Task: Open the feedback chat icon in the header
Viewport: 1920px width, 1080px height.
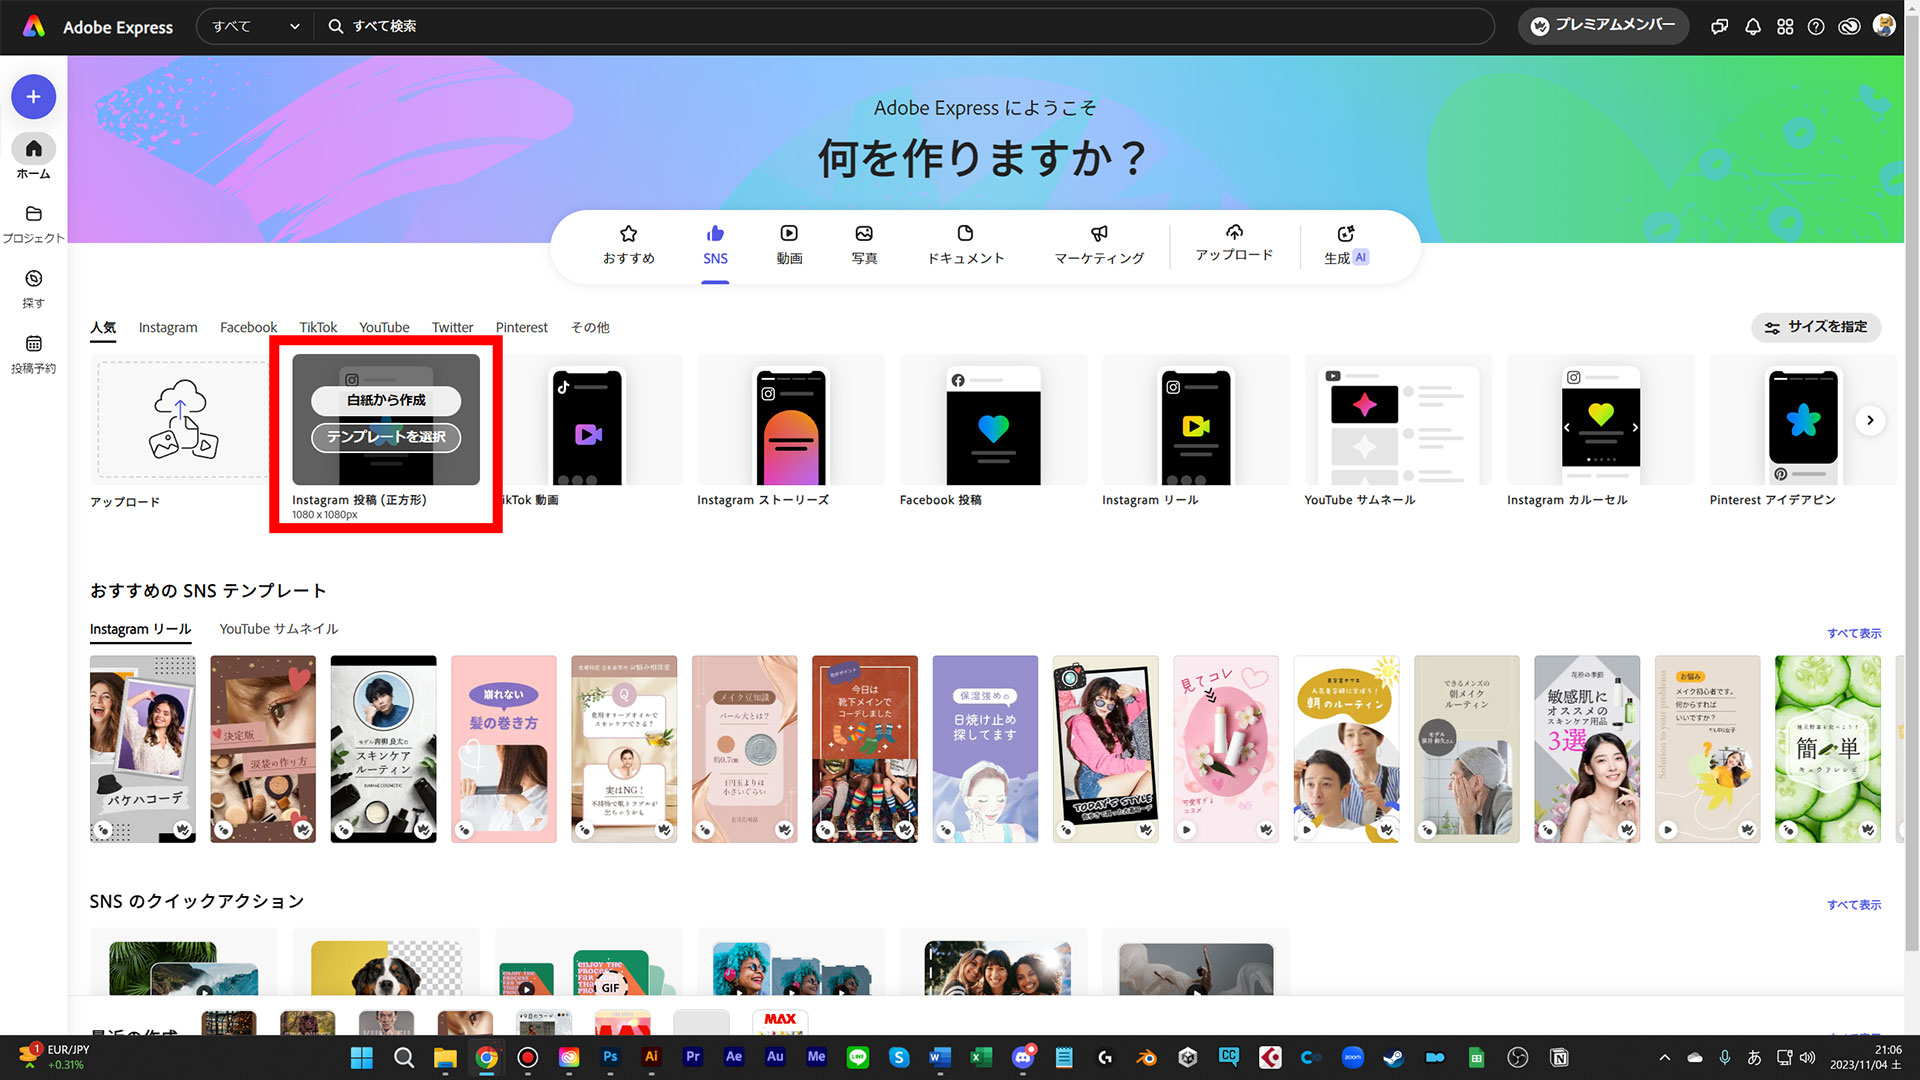Action: click(x=1719, y=26)
